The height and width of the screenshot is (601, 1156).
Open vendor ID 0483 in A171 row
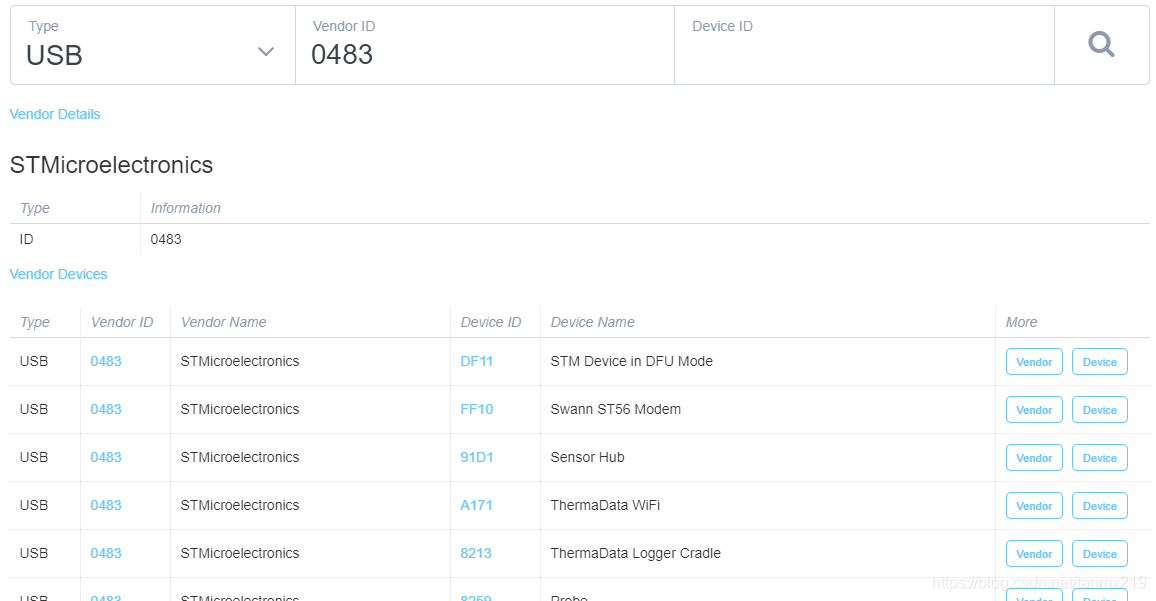tap(105, 505)
